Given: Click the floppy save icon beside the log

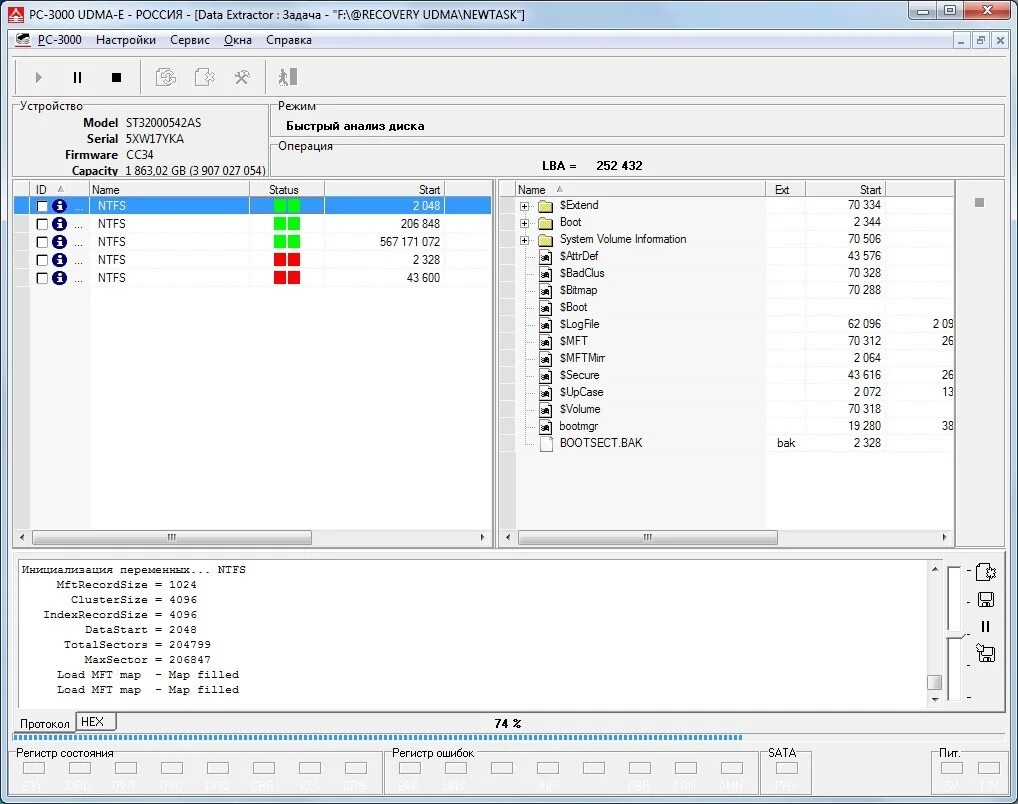Looking at the screenshot, I should (986, 599).
